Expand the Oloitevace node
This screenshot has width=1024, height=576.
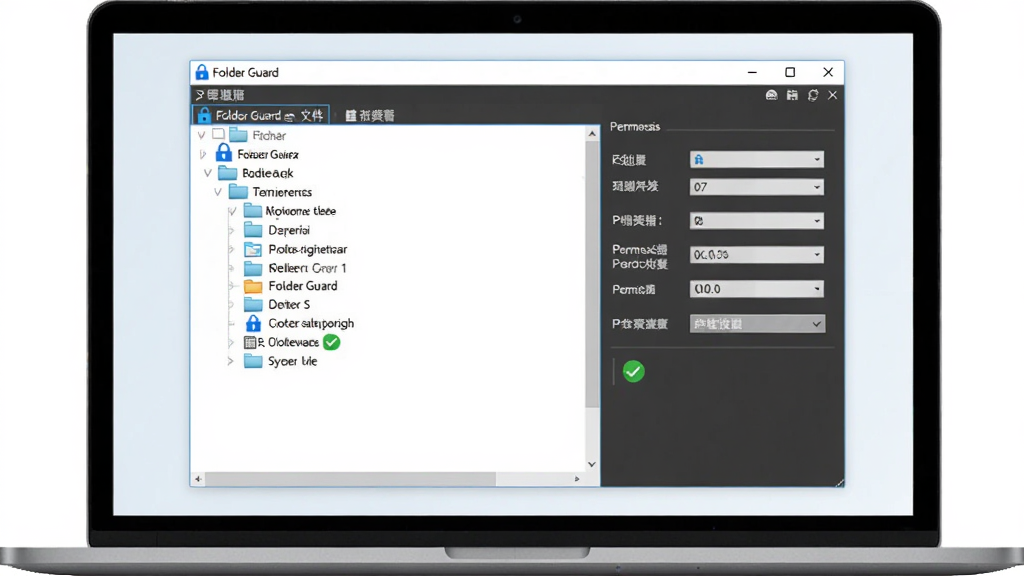tap(230, 342)
